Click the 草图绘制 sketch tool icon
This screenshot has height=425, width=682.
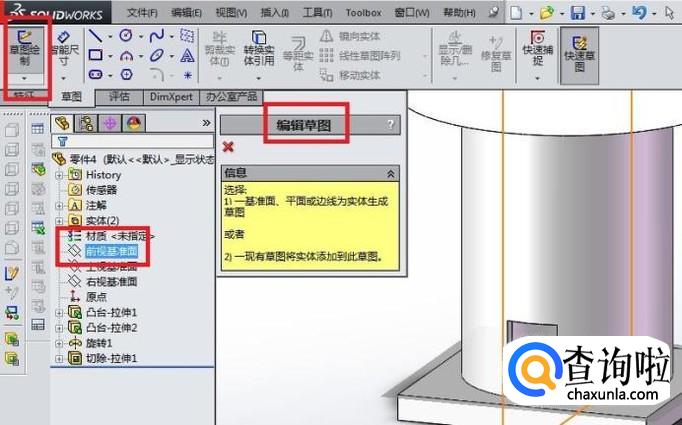point(25,47)
